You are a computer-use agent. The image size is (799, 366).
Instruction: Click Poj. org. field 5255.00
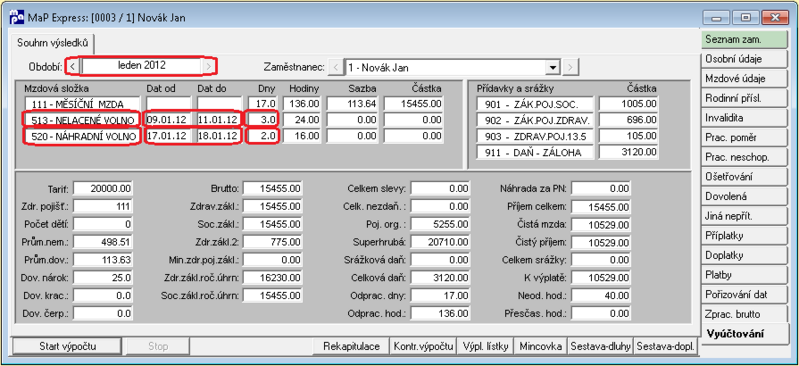coord(440,224)
